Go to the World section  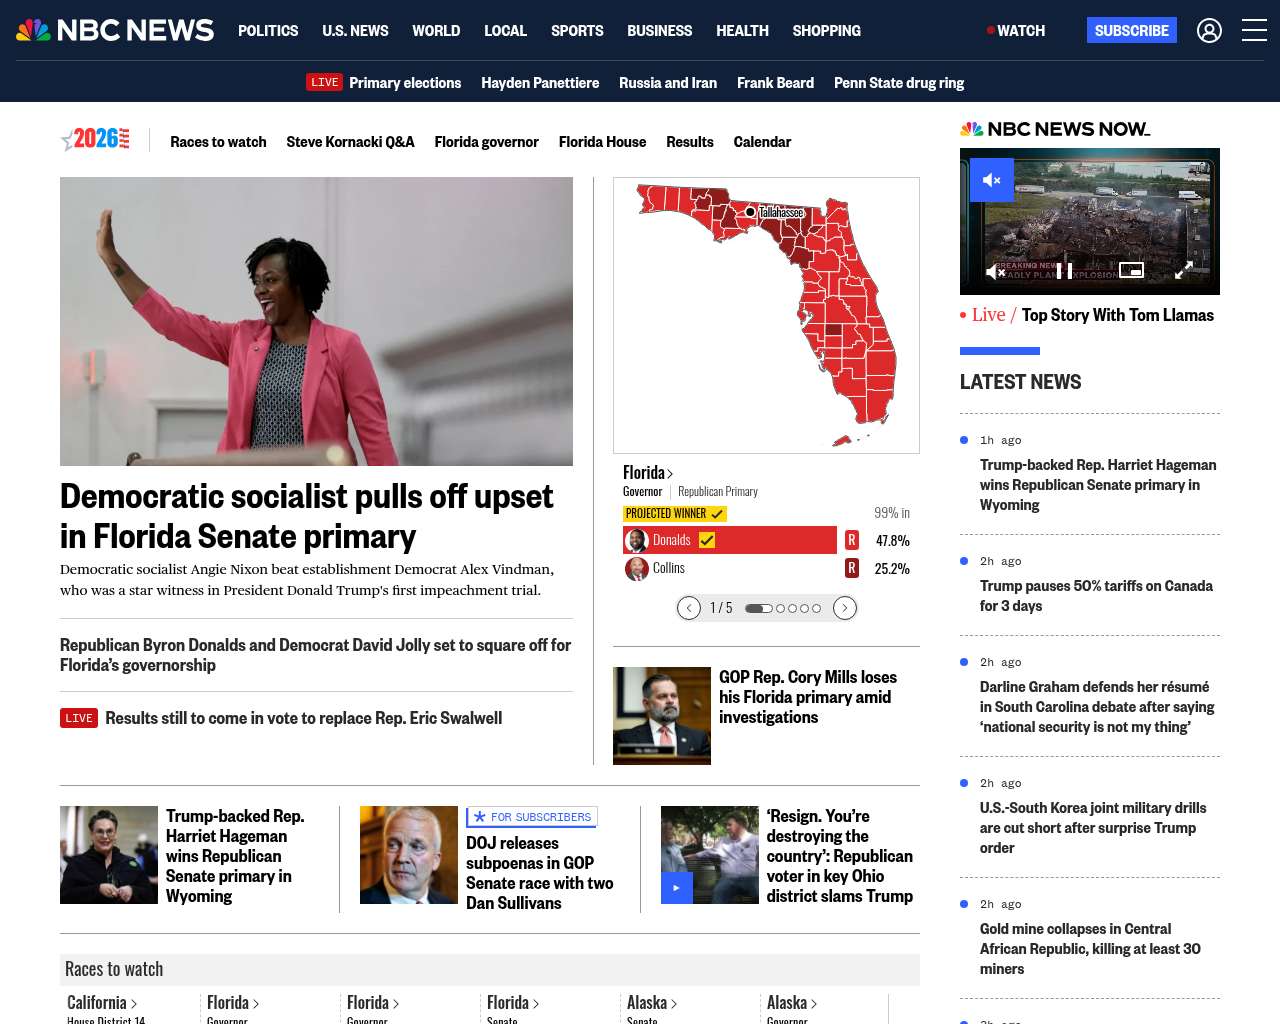(436, 31)
